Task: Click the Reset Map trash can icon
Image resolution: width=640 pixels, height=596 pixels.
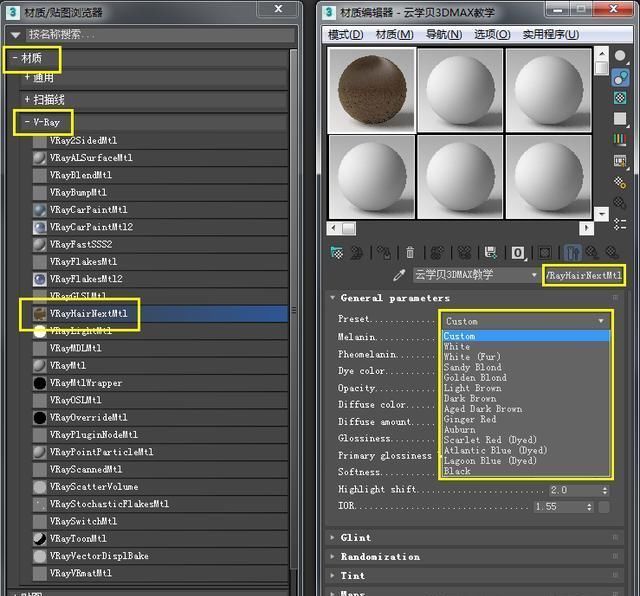Action: [410, 253]
